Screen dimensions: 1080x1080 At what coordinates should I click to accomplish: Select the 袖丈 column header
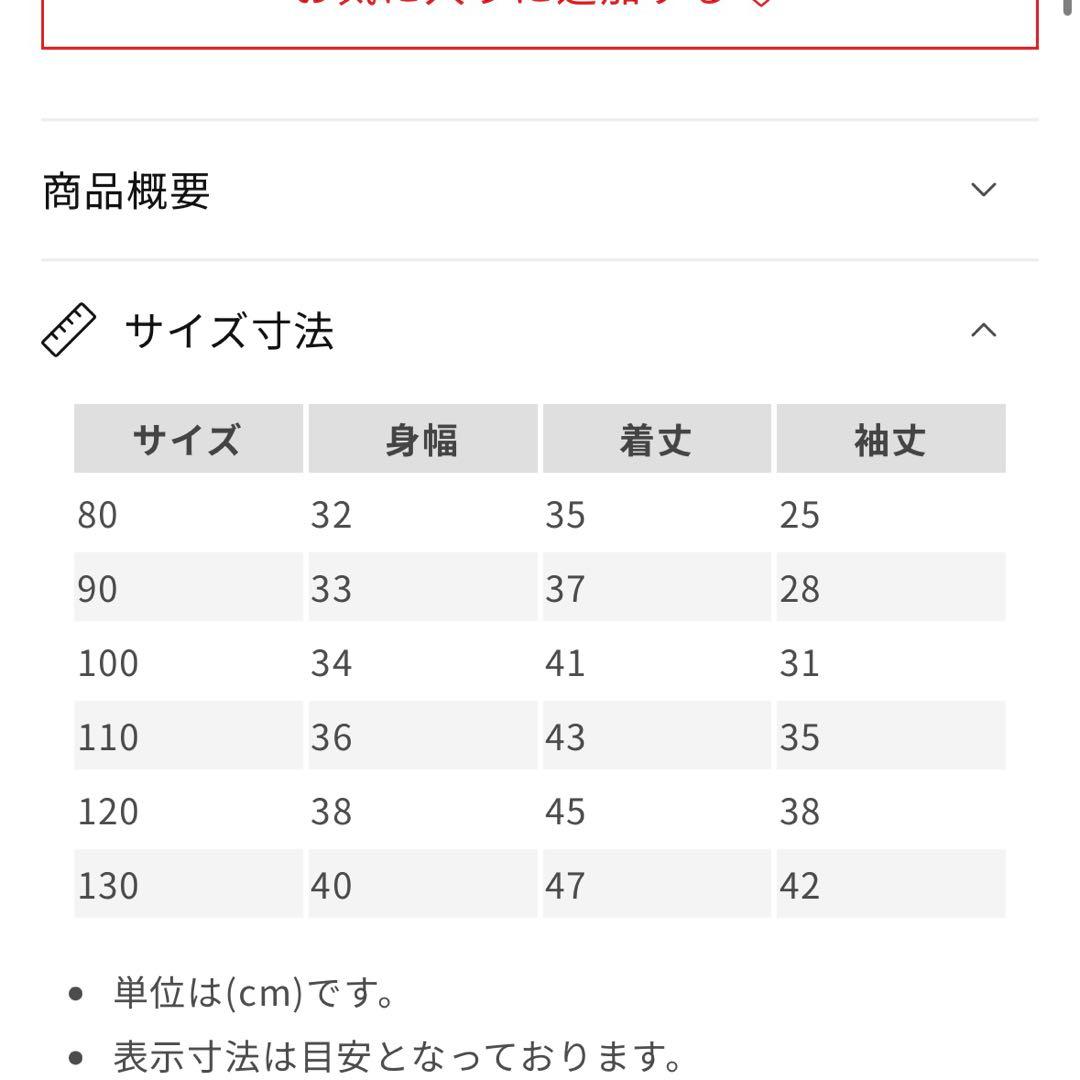pyautogui.click(x=888, y=438)
